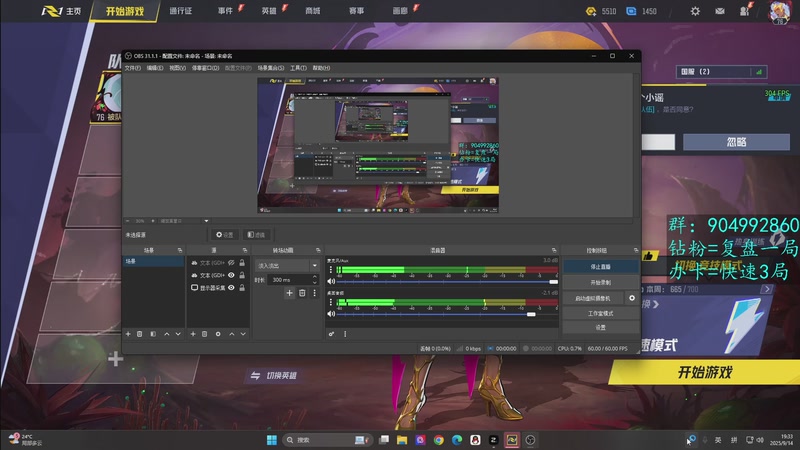The image size is (800, 450).
Task: Move the source up with the up arrow in the 源 dock
Action: (x=232, y=334)
